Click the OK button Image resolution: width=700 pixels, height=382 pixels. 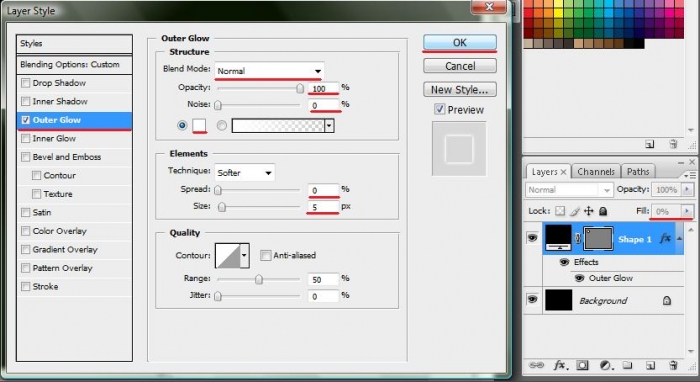[x=460, y=42]
